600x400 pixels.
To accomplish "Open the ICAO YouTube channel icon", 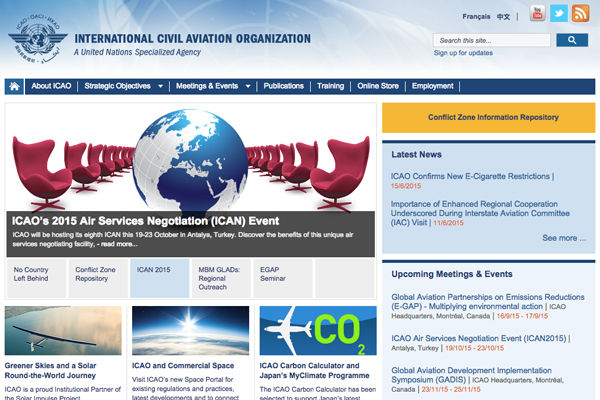I will (537, 13).
